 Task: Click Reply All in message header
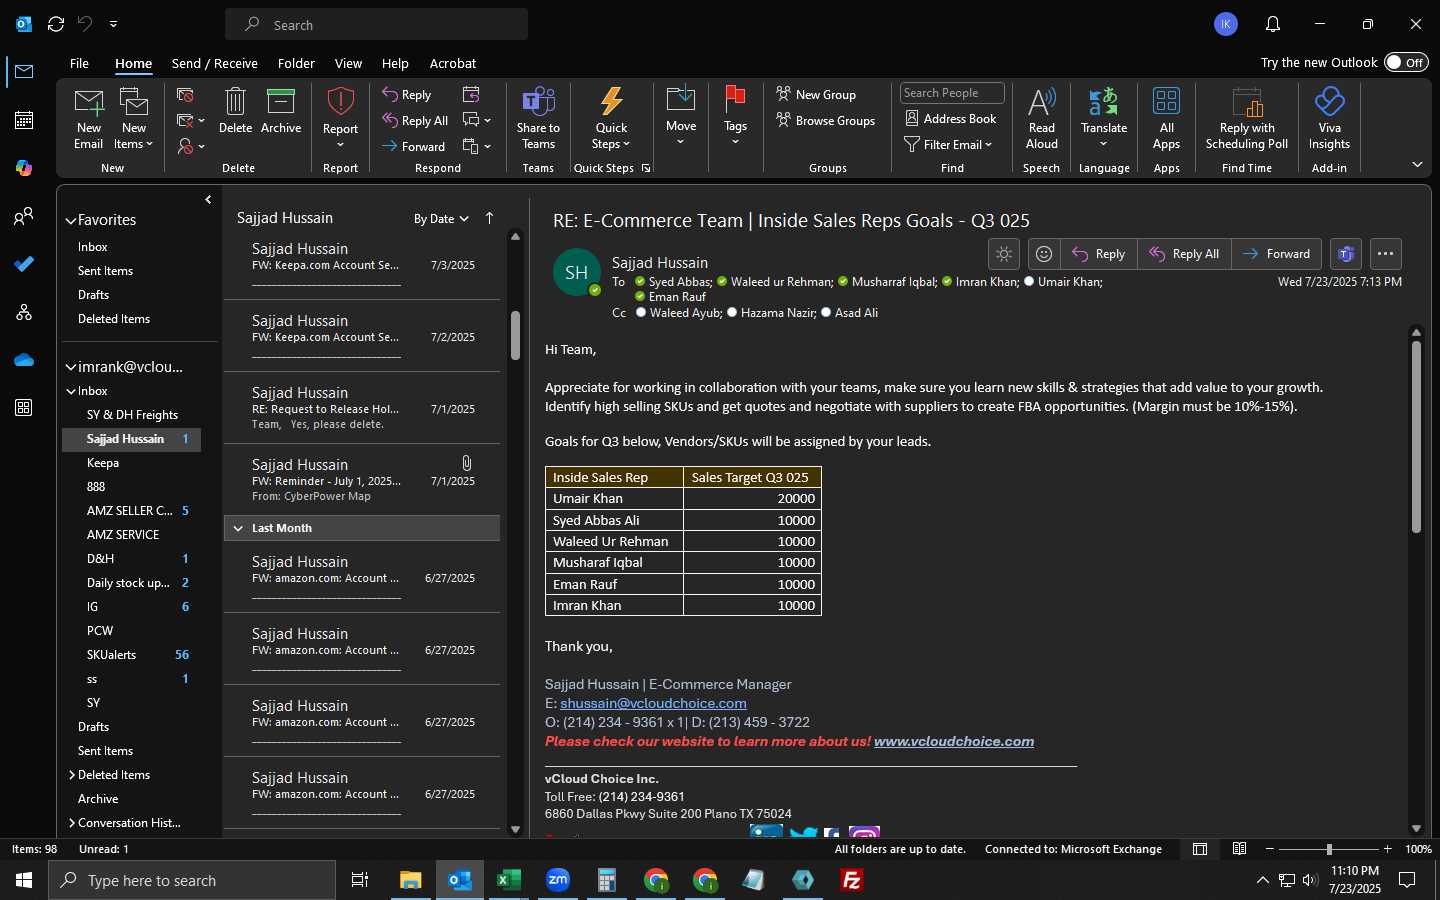pos(1185,254)
